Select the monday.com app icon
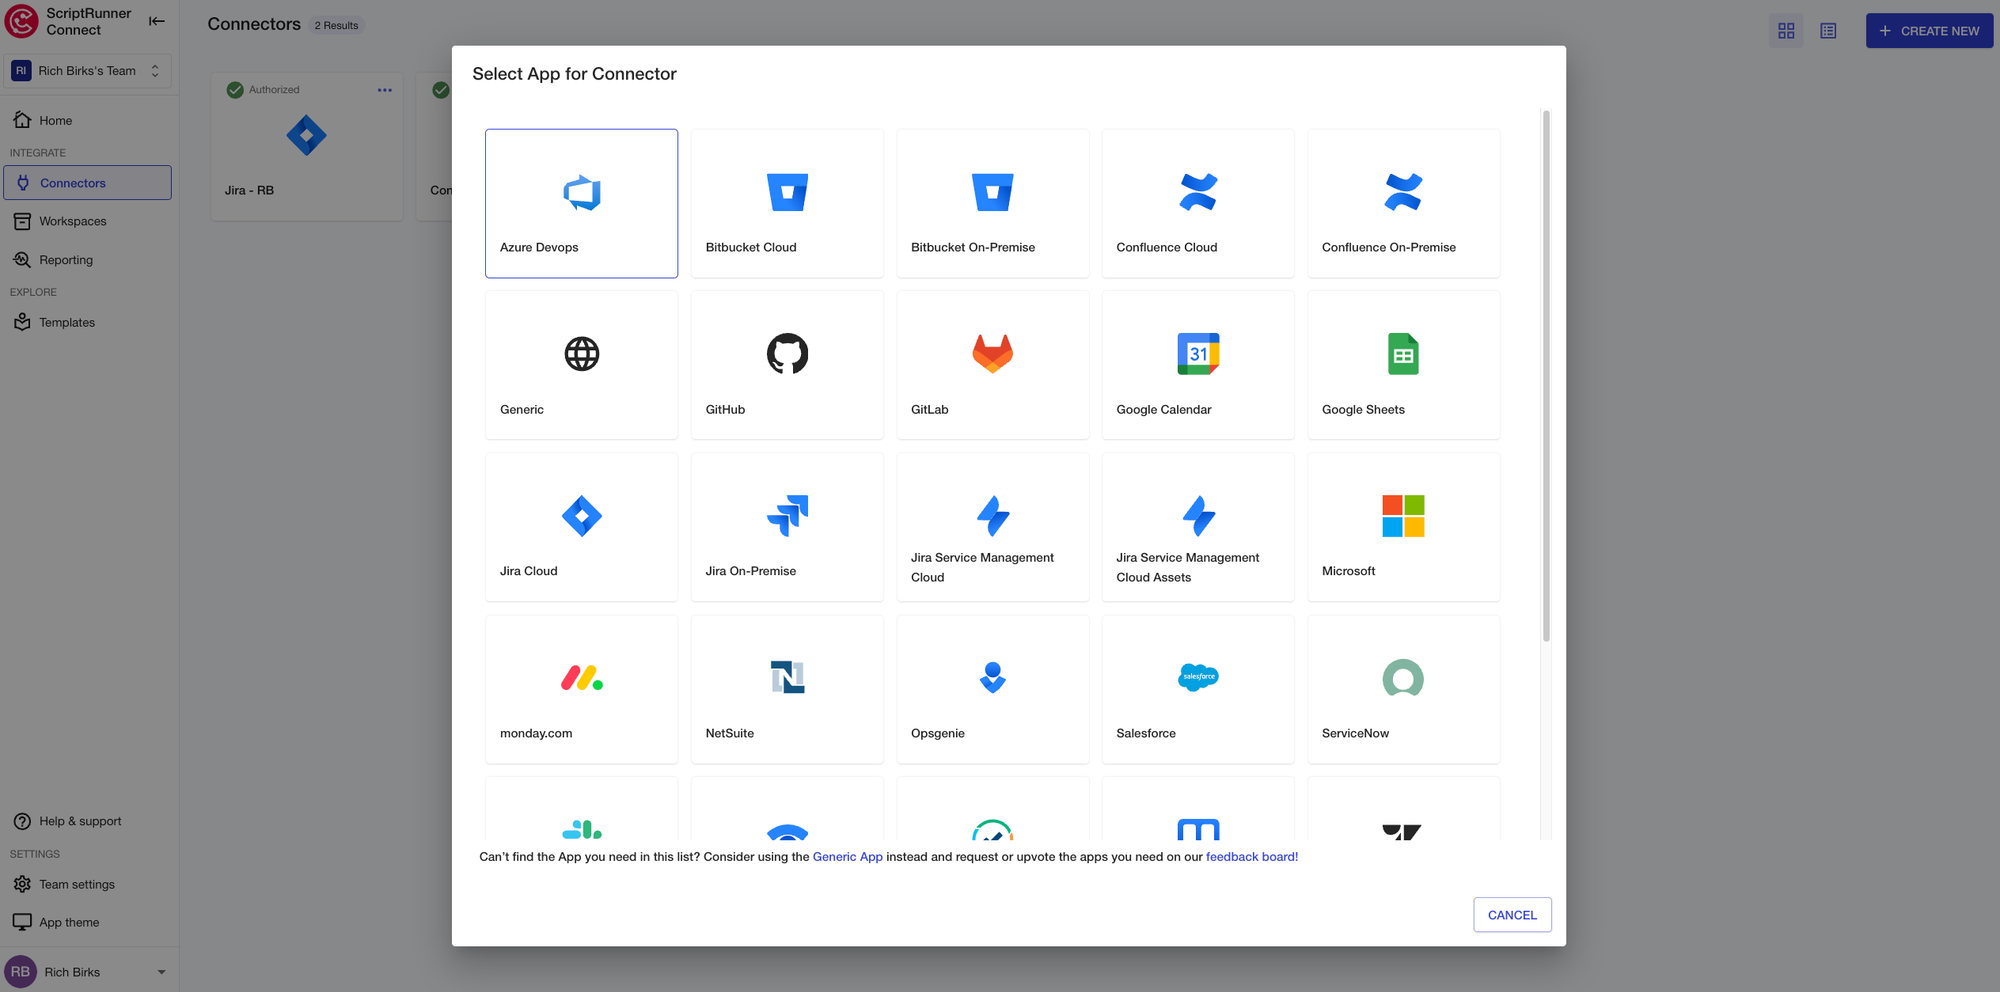This screenshot has width=2000, height=992. pyautogui.click(x=581, y=678)
